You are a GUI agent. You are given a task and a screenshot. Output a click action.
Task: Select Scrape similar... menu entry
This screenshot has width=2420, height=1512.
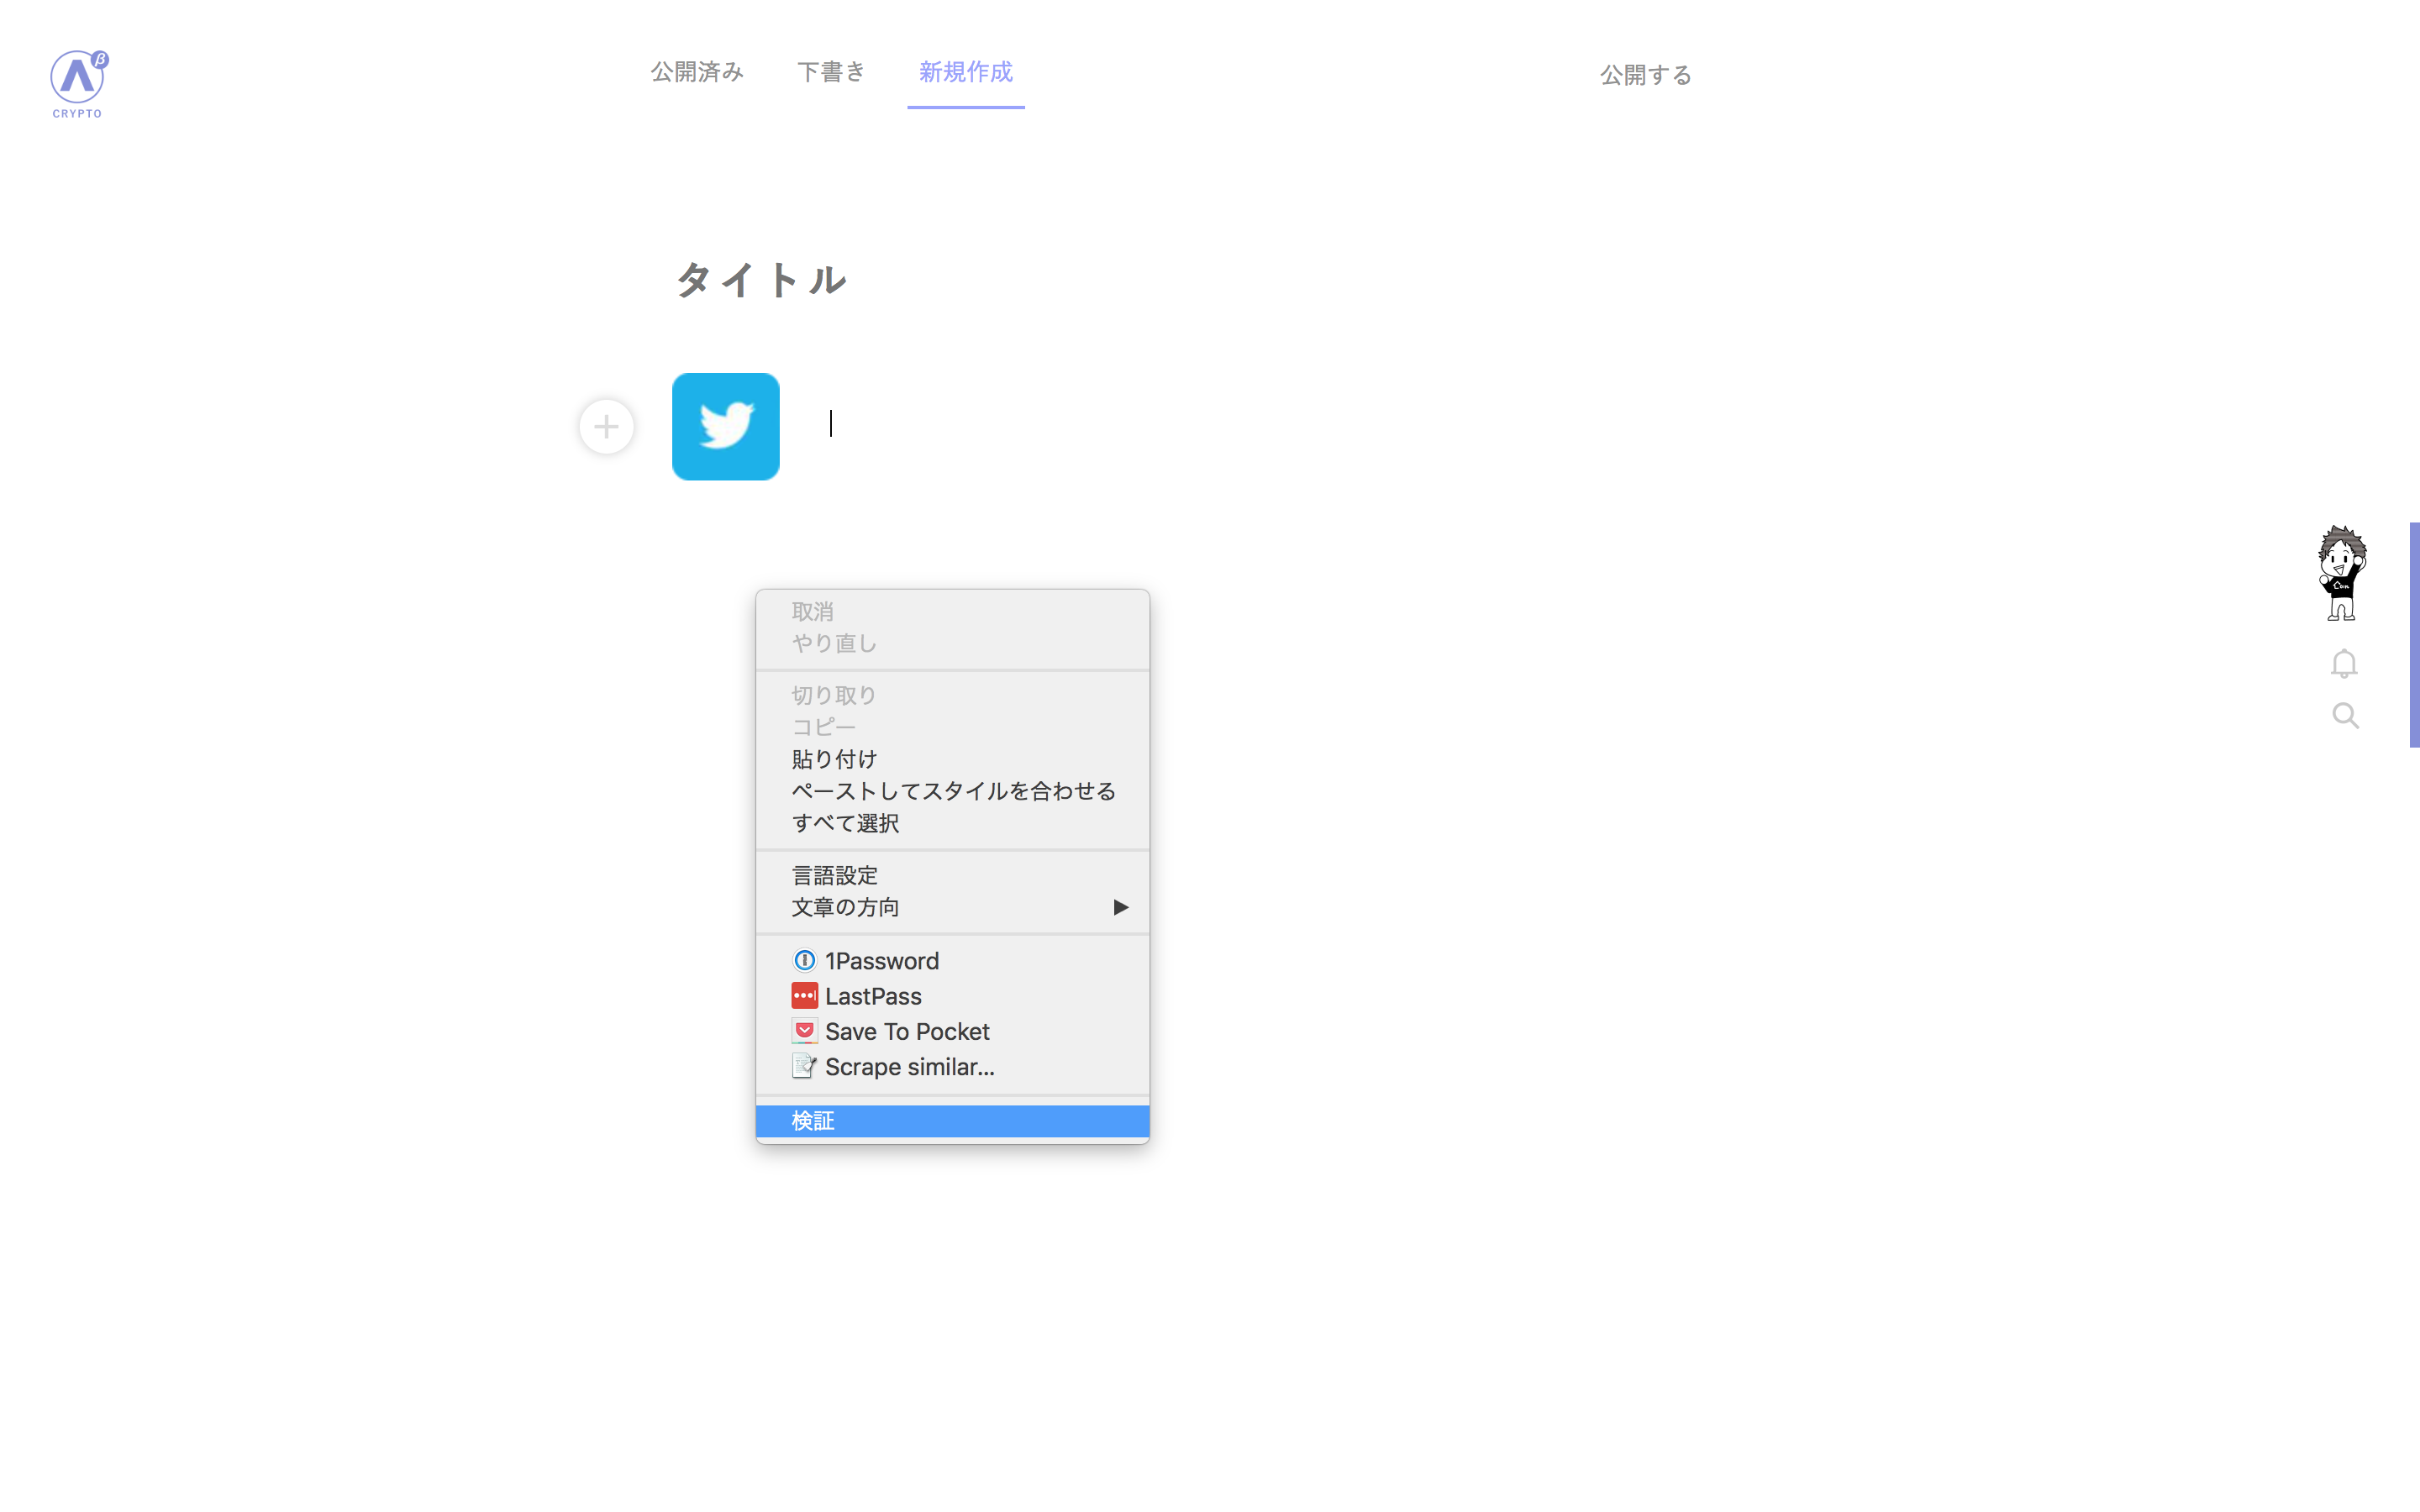[x=908, y=1067]
